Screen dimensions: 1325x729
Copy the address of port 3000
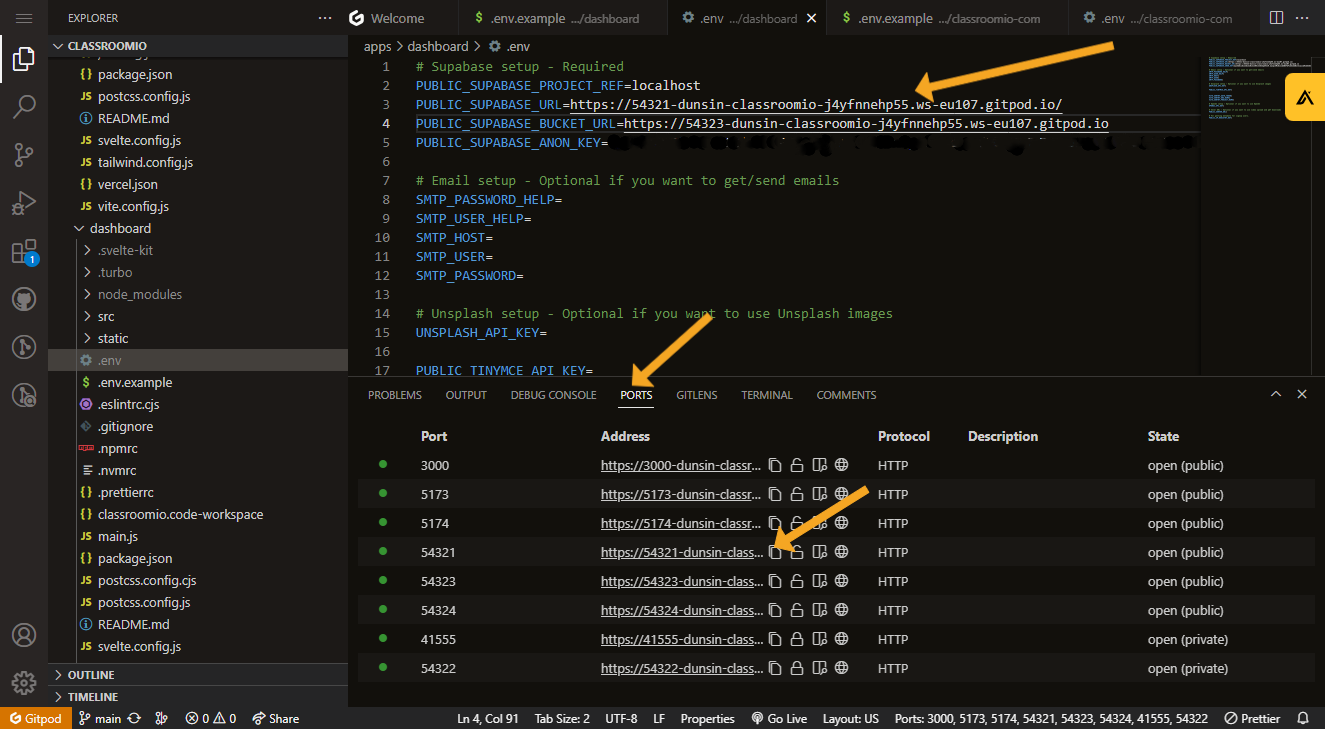[775, 464]
